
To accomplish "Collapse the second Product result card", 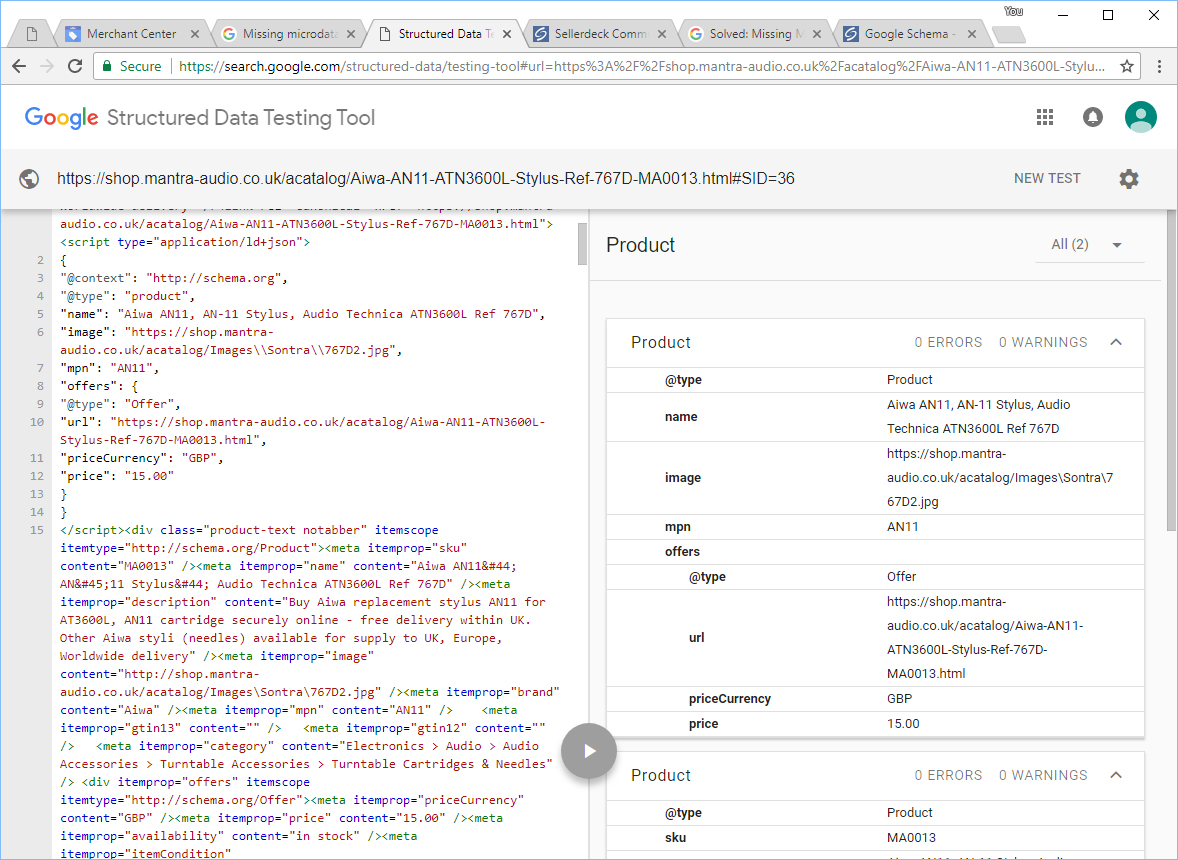I will click(1116, 775).
